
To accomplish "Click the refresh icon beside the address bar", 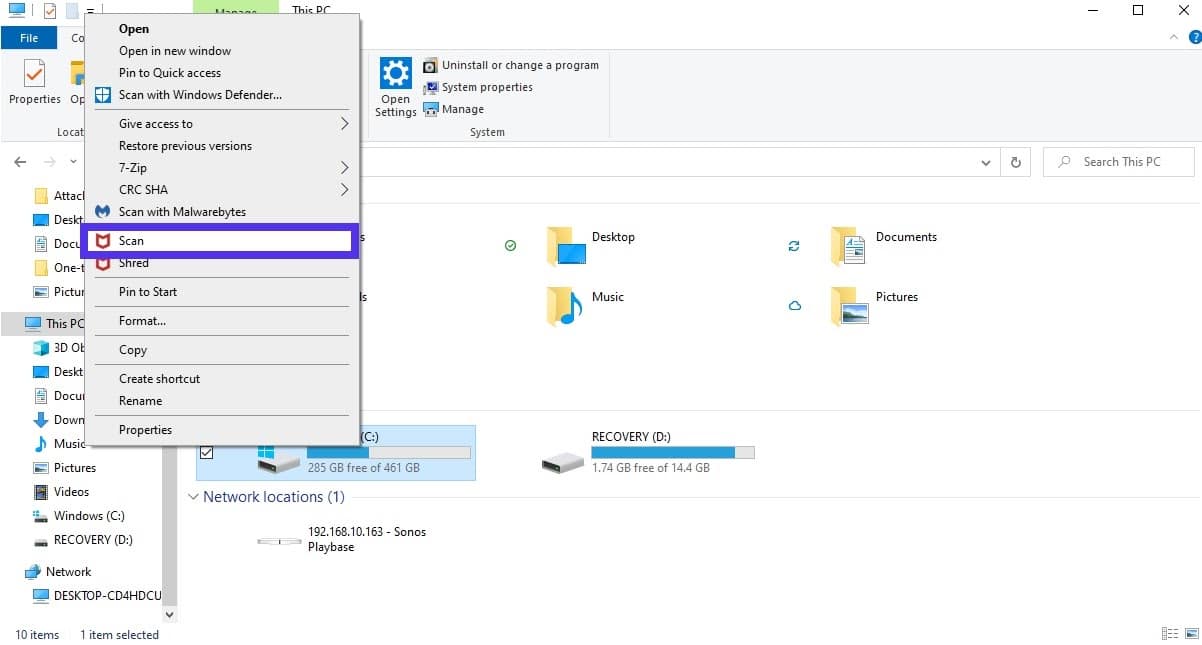I will (x=1015, y=161).
